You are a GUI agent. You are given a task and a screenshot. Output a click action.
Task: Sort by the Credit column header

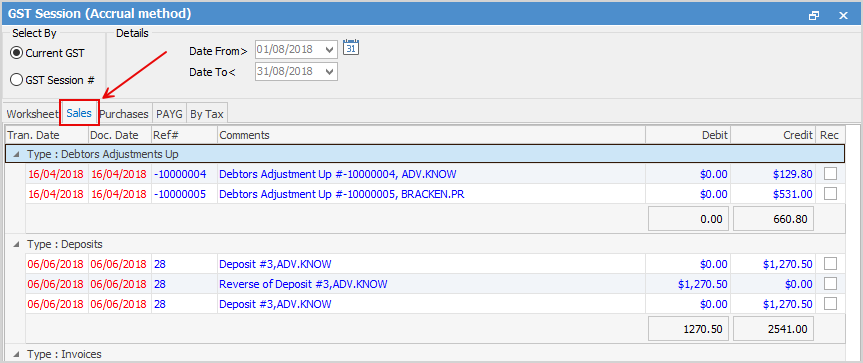773,135
